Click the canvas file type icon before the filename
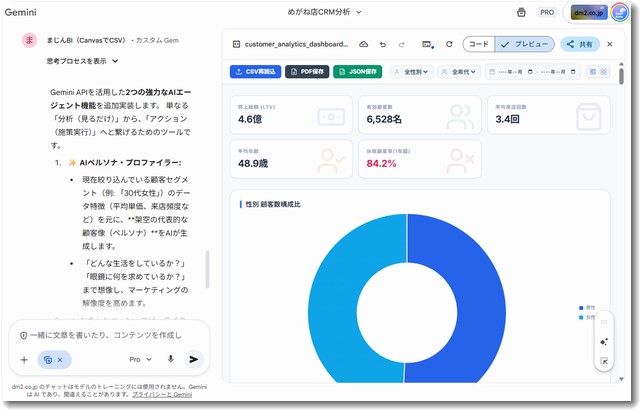The height and width of the screenshot is (410, 640). (x=236, y=44)
